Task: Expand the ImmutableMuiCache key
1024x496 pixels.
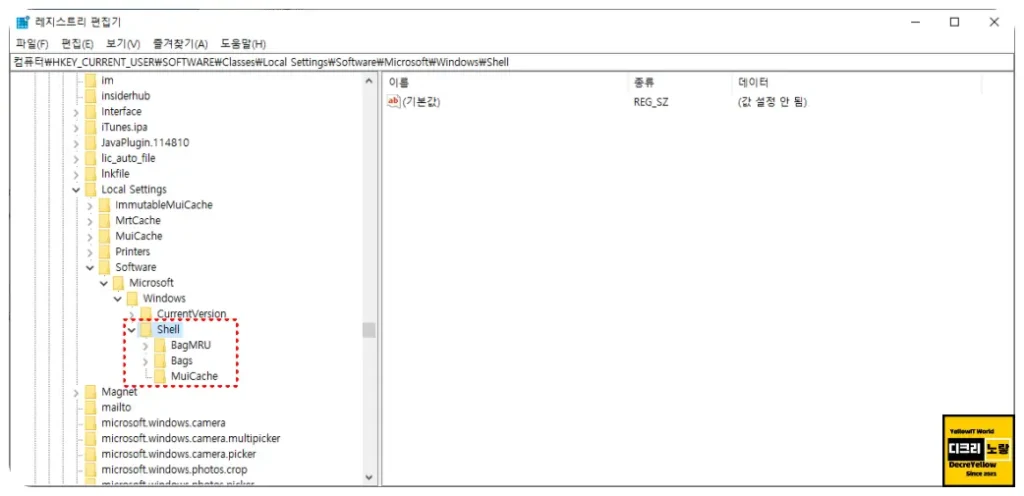Action: coord(90,206)
